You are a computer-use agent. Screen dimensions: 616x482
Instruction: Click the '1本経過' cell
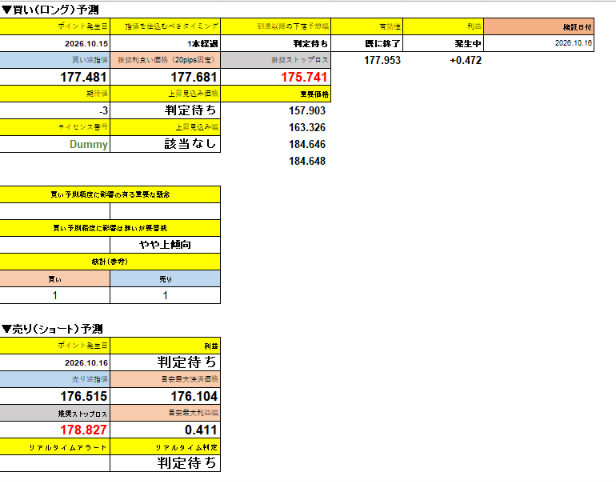165,43
